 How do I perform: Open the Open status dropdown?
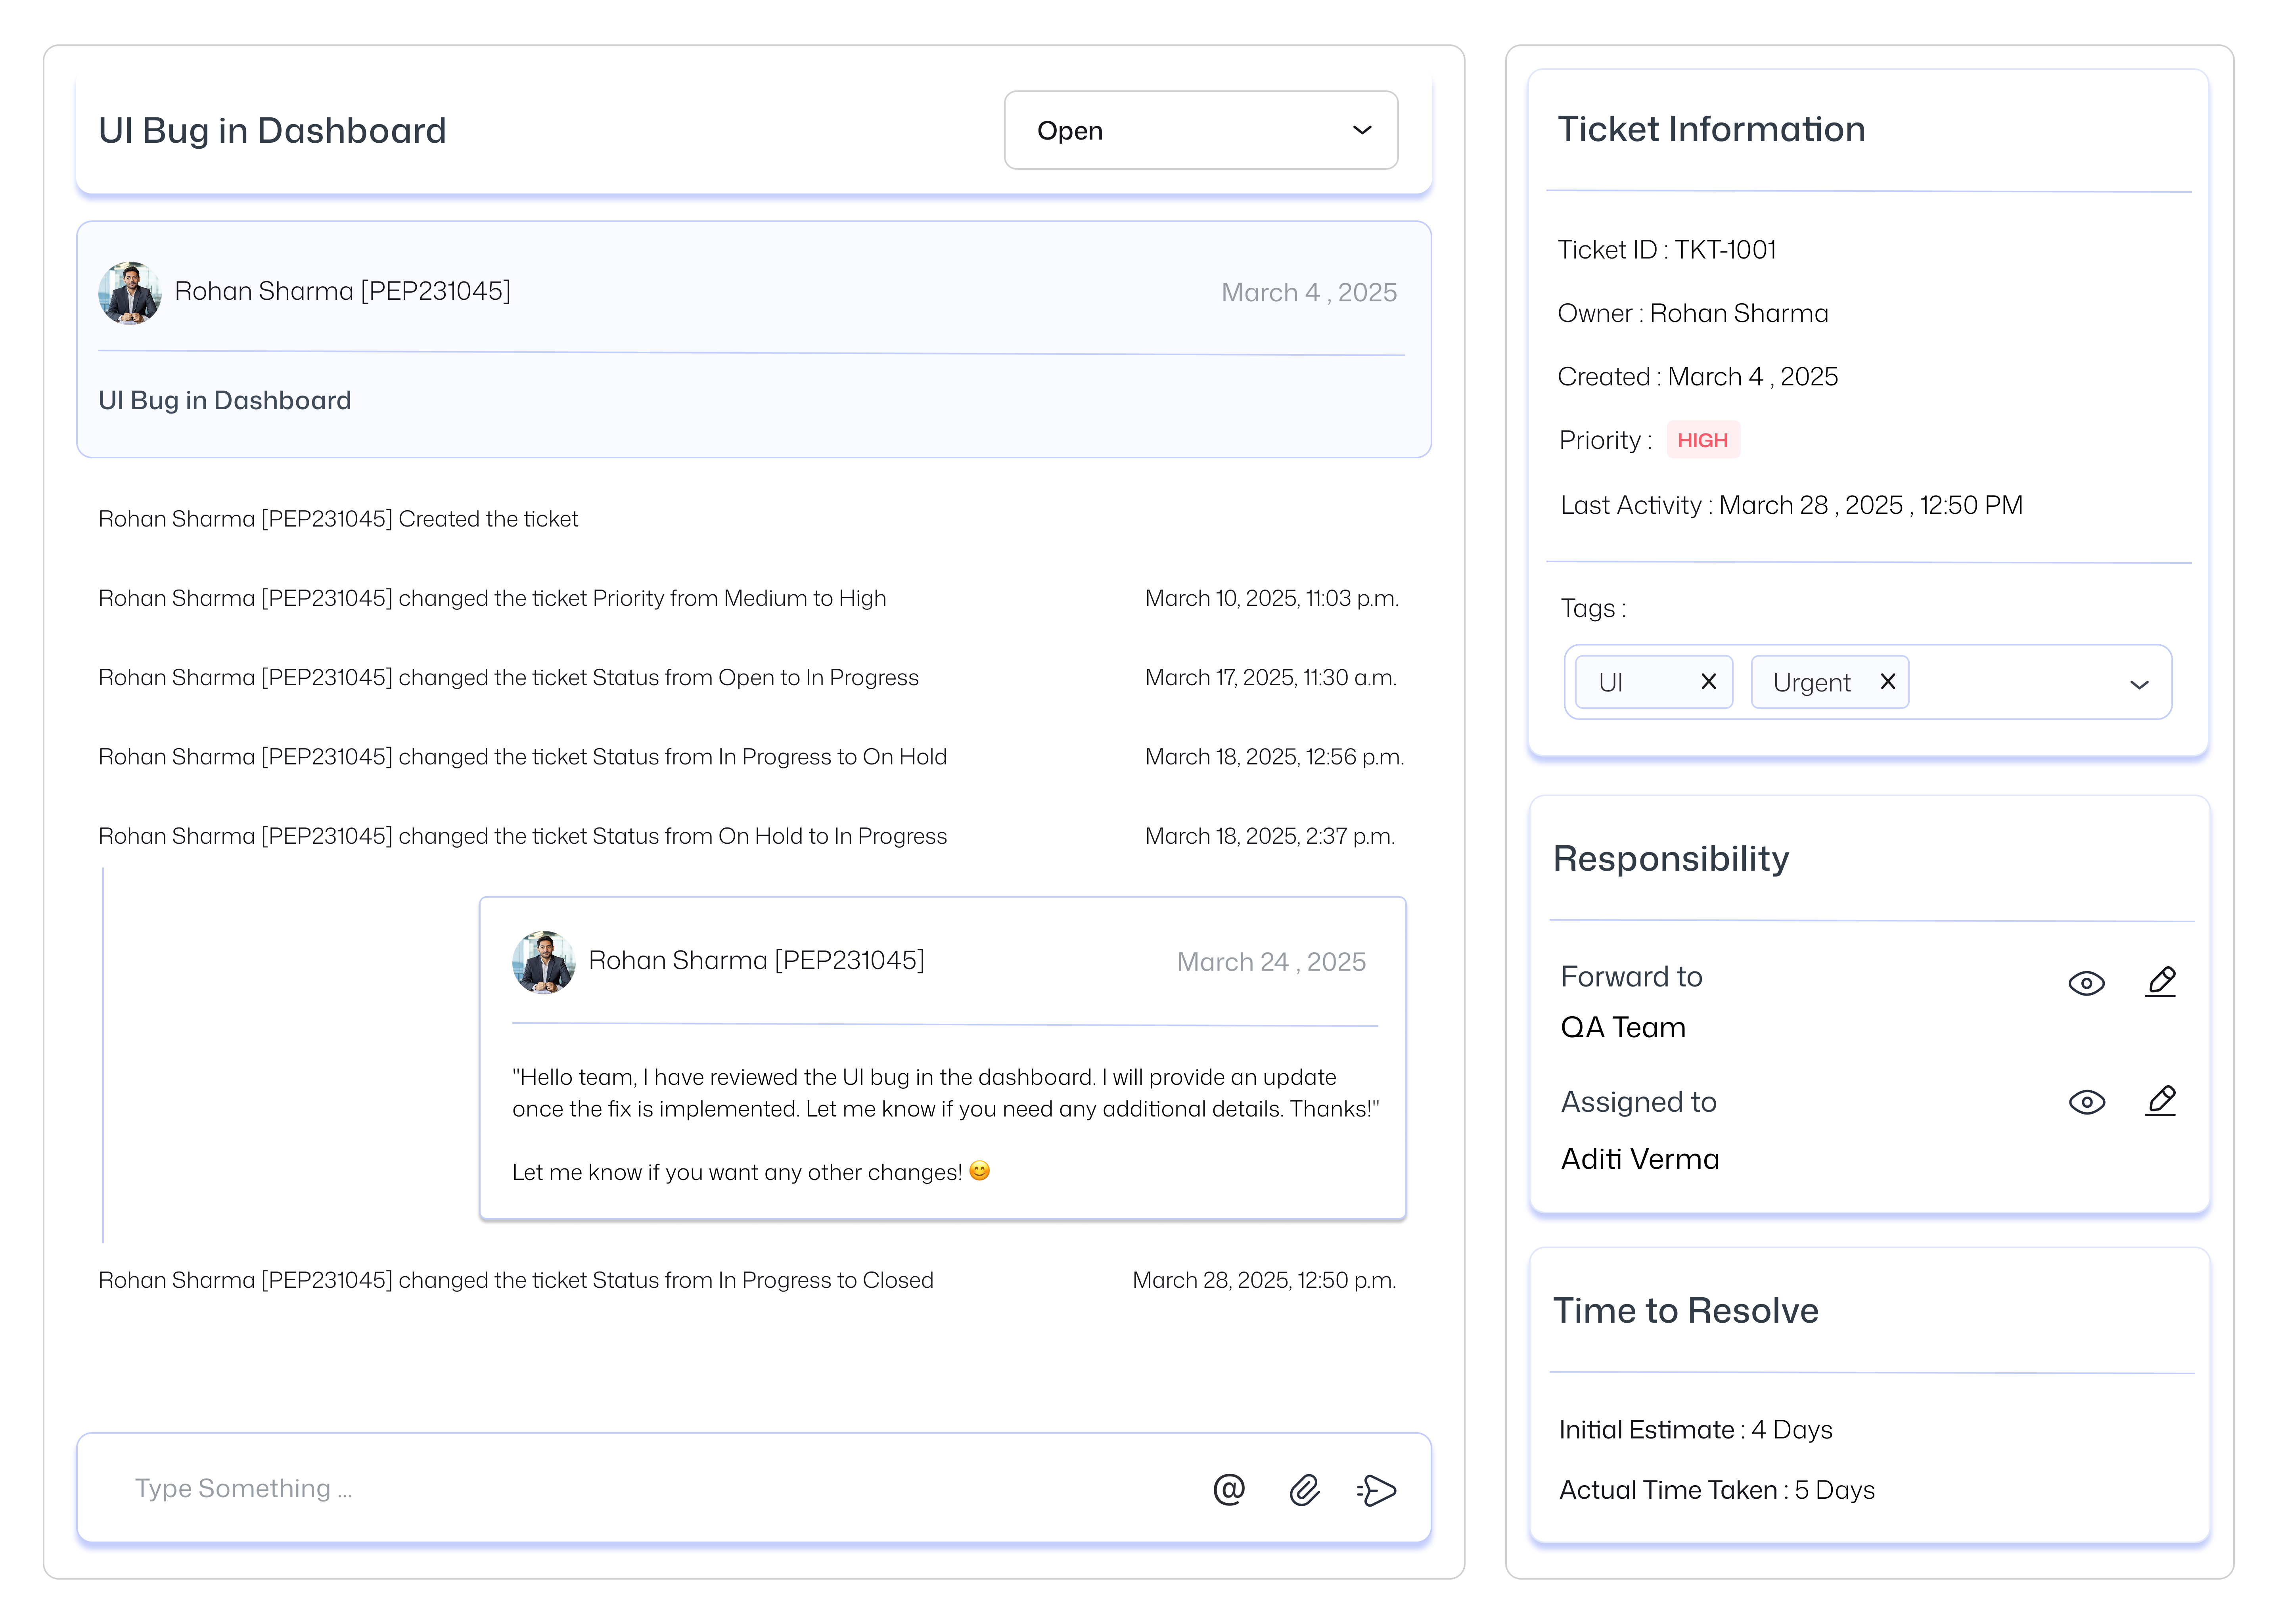pos(1200,130)
